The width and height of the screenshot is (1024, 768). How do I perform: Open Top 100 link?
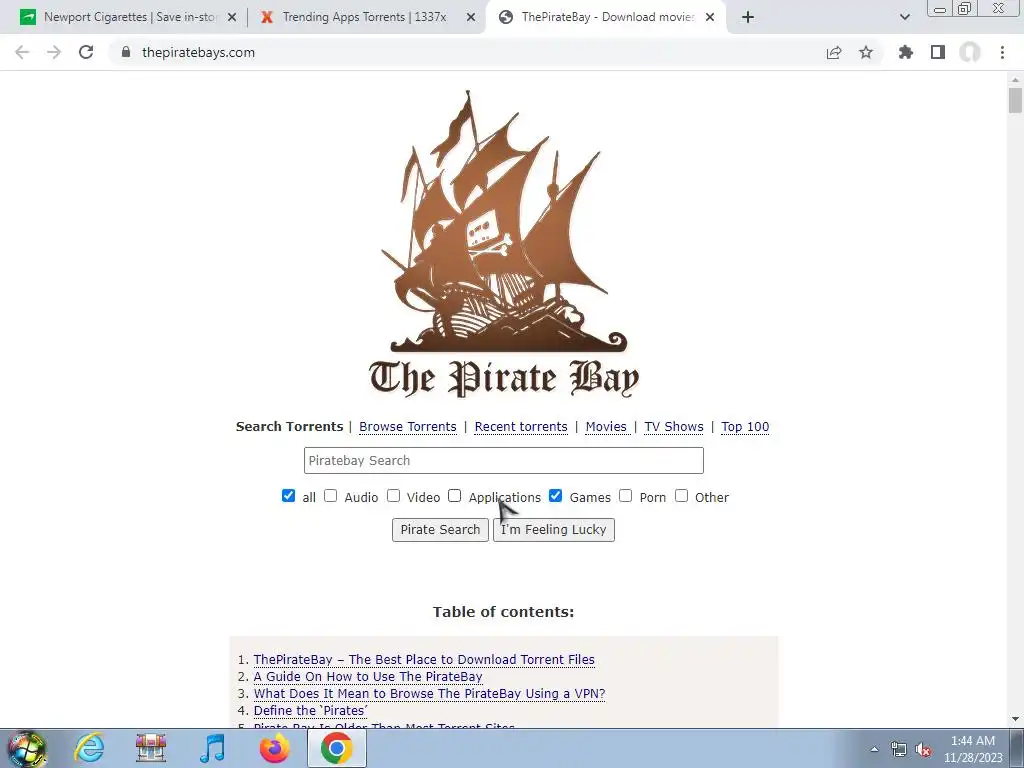click(745, 426)
